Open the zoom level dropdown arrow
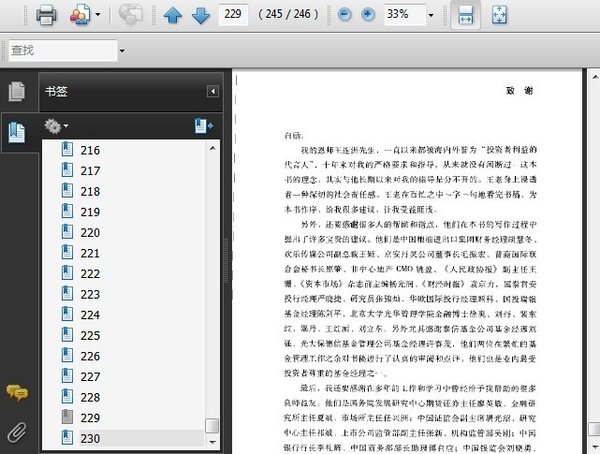600x454 pixels. 431,15
